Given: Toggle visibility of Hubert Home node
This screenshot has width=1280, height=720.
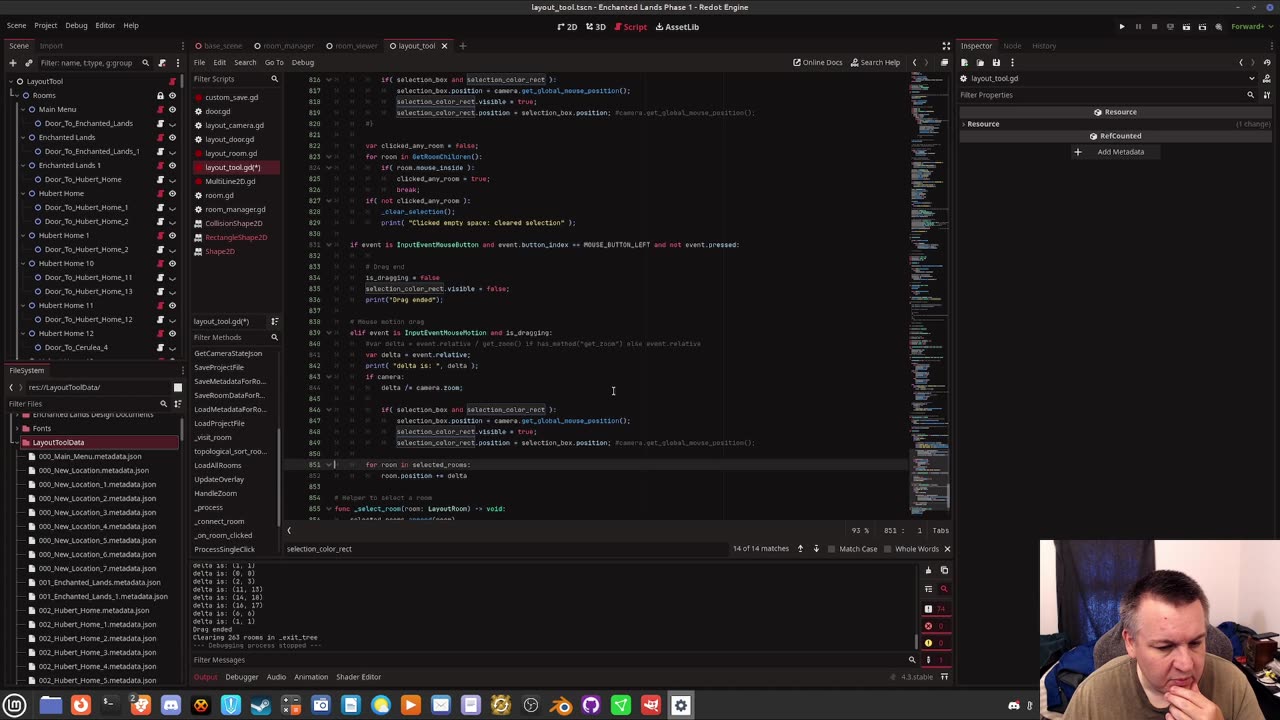Looking at the screenshot, I should pyautogui.click(x=172, y=193).
